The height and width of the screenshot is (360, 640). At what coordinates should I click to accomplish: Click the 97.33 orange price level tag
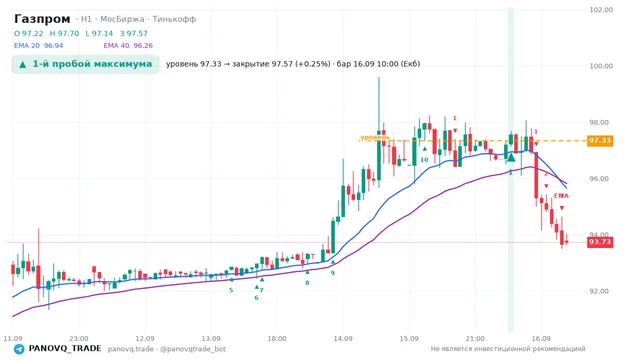[x=600, y=141]
